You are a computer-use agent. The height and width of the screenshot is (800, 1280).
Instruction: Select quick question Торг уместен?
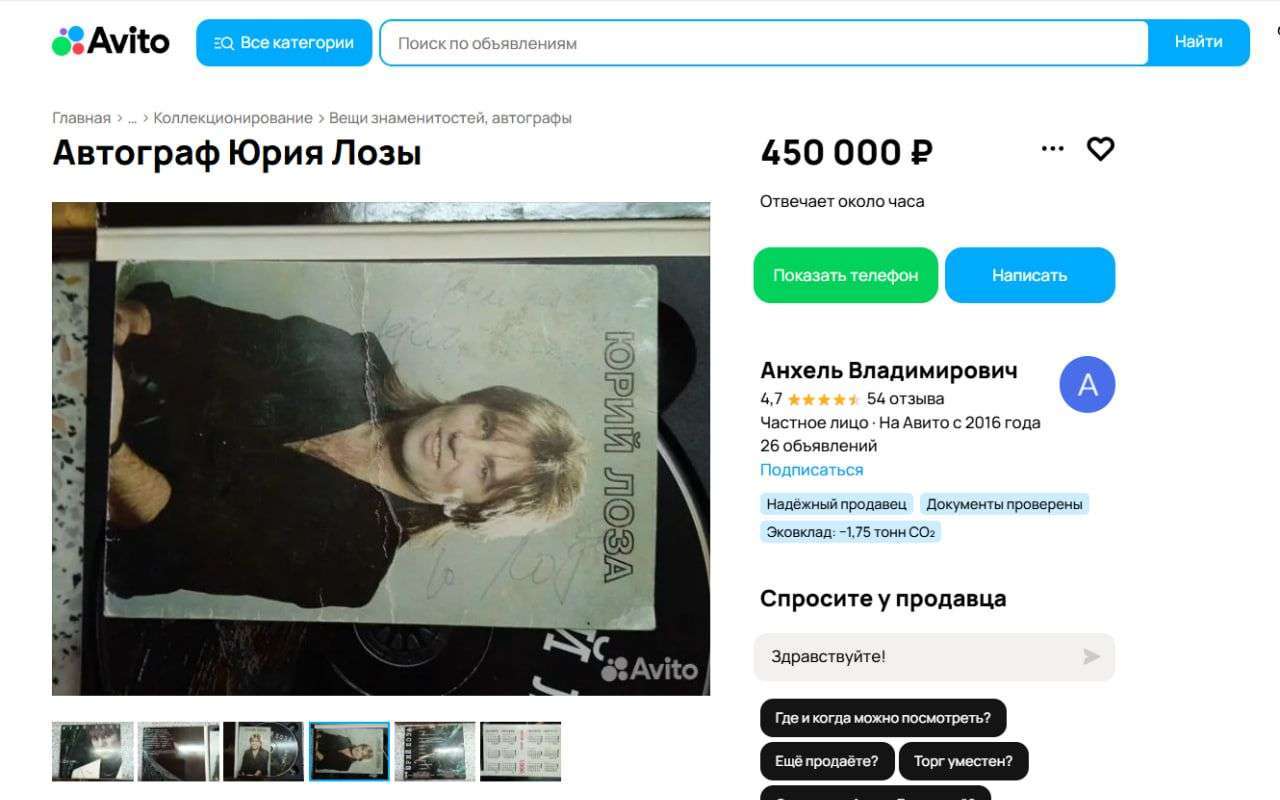(x=963, y=761)
